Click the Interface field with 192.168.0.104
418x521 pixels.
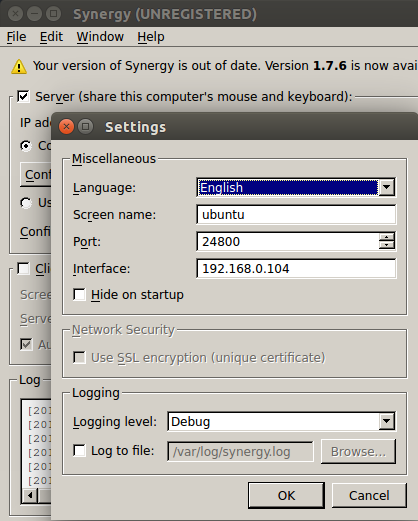tap(296, 269)
